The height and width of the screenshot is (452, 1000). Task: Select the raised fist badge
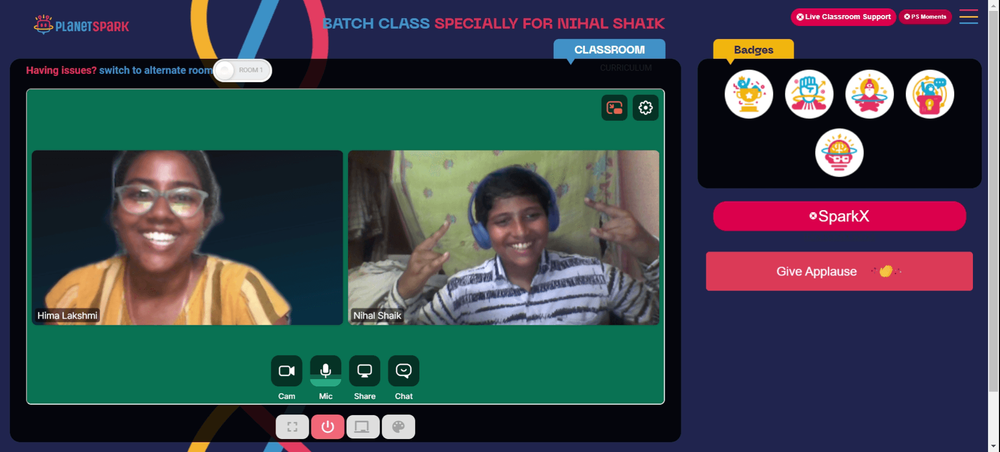(809, 94)
